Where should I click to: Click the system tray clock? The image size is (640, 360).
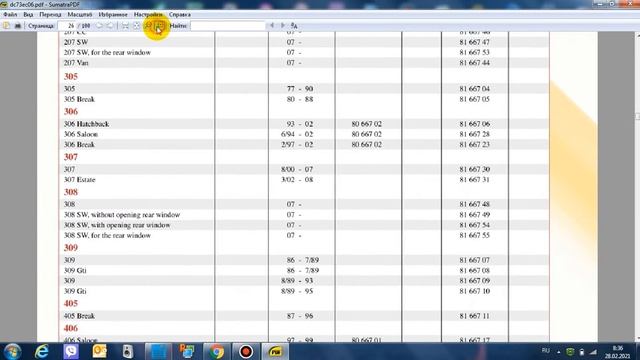(618, 352)
